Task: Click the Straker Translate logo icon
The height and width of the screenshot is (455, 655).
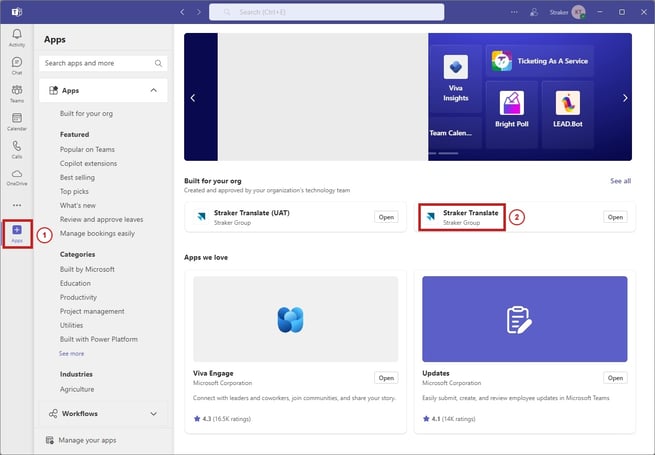Action: [x=430, y=217]
